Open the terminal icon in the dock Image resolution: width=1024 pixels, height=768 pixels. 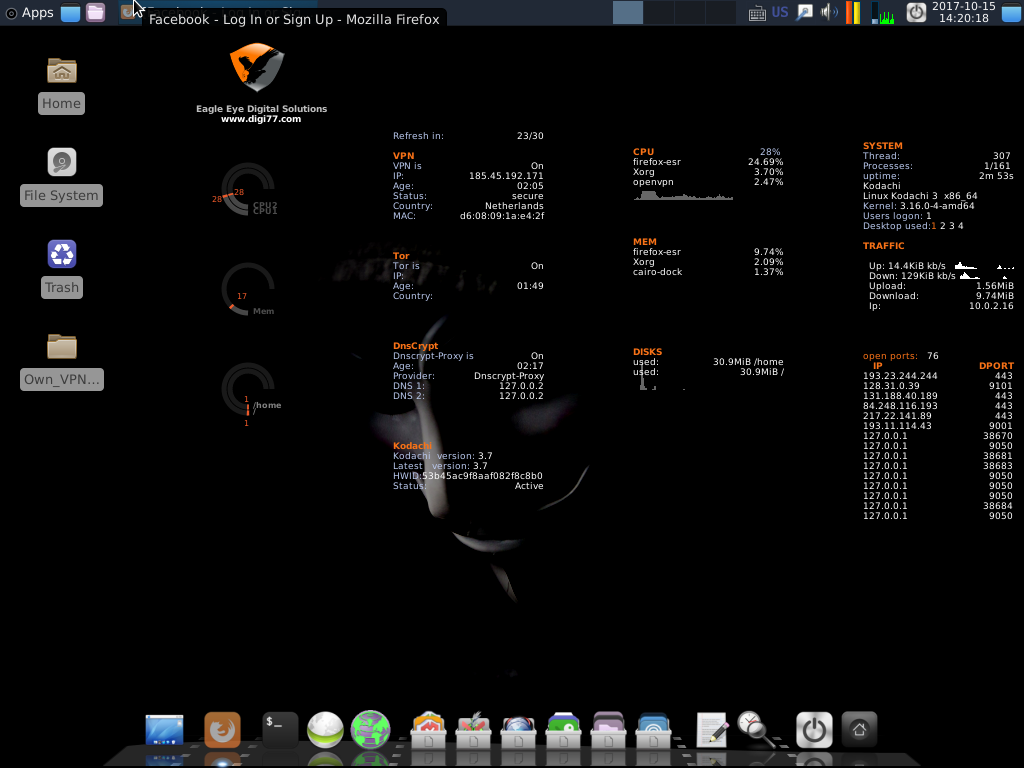coord(280,729)
